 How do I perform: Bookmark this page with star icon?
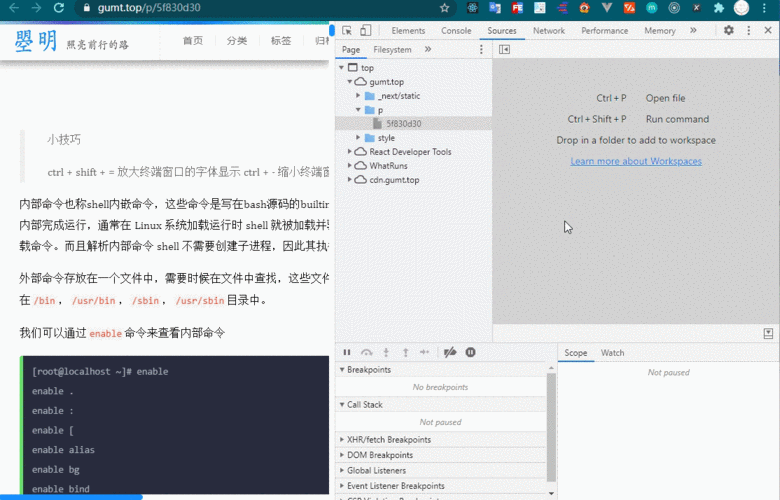tap(445, 8)
